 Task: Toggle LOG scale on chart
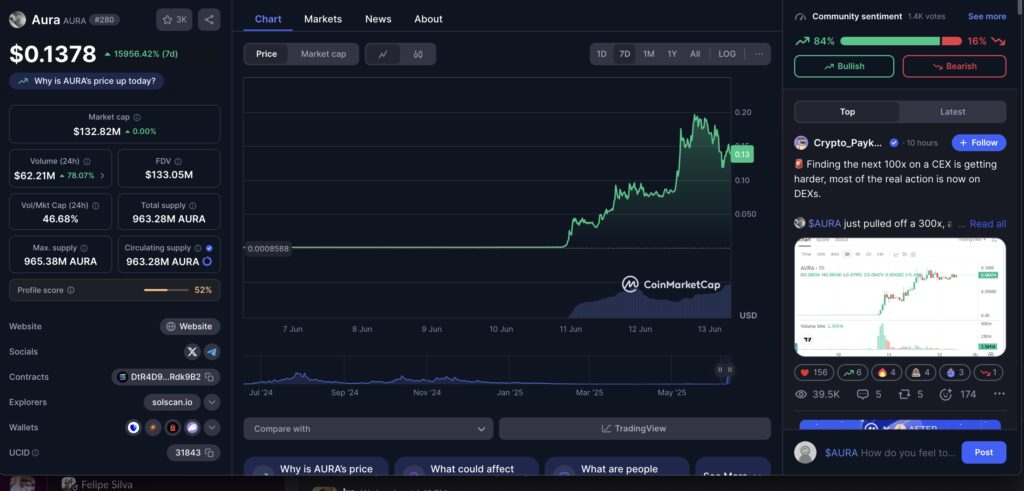pos(727,54)
